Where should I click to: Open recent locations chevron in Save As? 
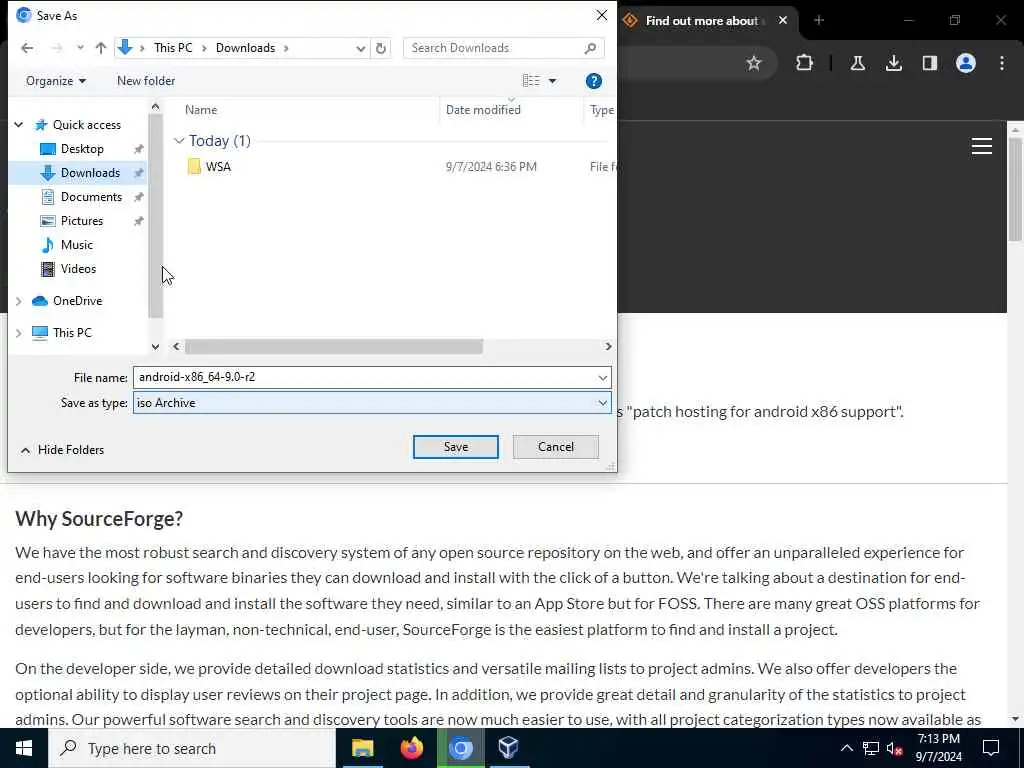80,48
